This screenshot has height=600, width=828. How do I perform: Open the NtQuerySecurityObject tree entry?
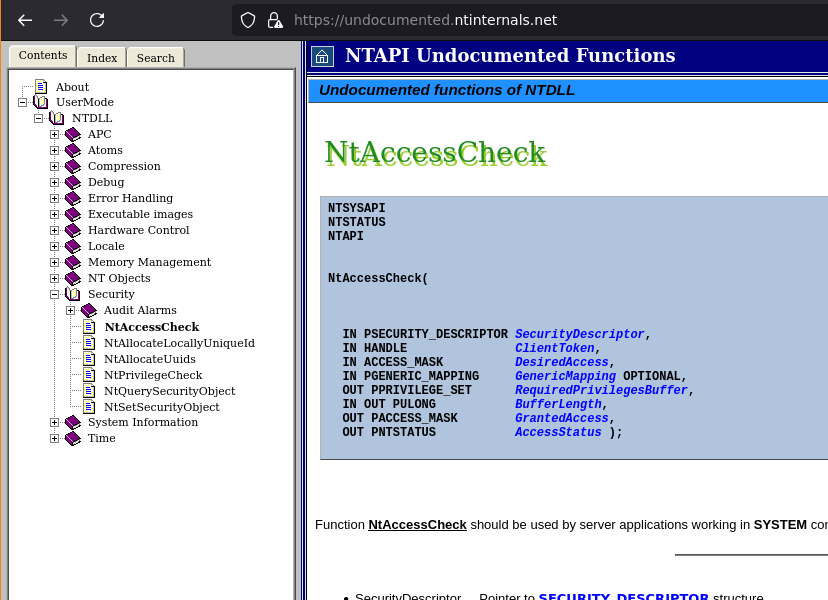tap(169, 391)
